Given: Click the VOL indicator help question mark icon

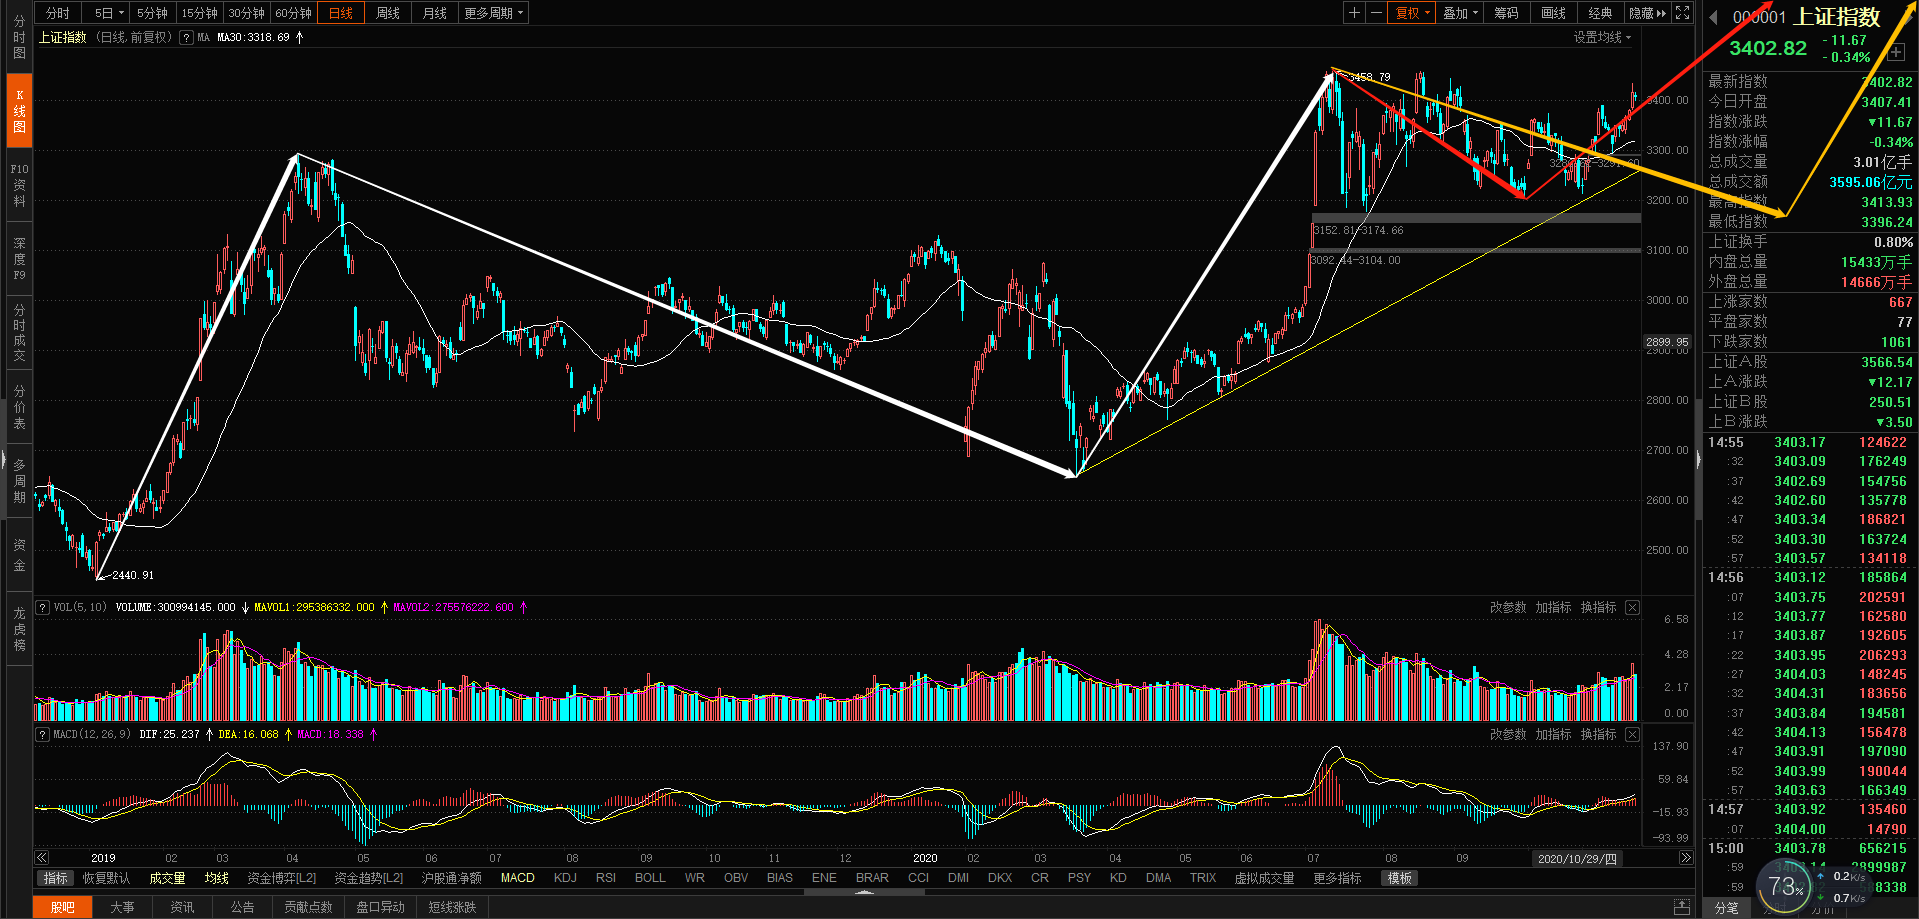Looking at the screenshot, I should [43, 607].
